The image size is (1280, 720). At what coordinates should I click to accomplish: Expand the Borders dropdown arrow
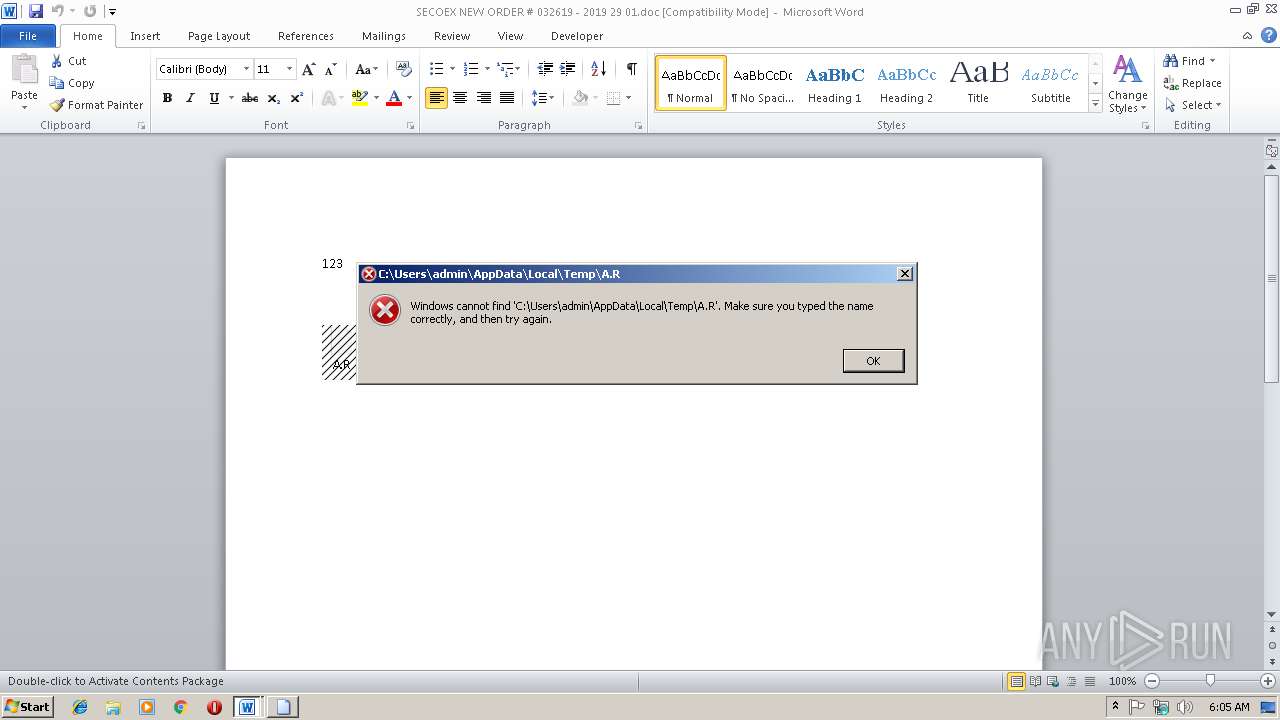tap(628, 98)
